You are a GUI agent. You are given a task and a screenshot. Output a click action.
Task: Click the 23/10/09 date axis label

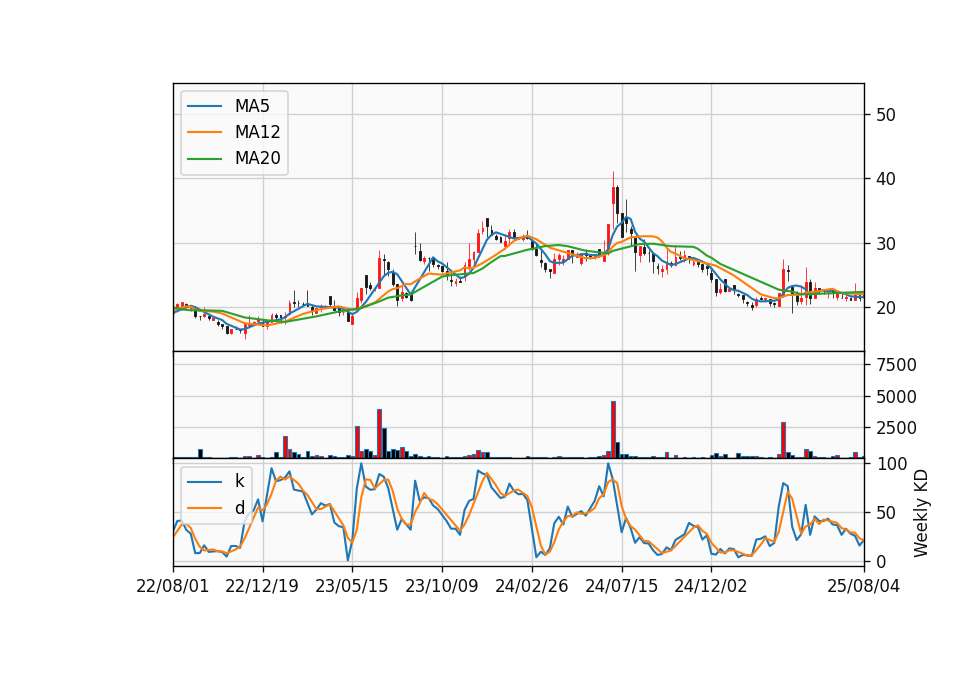(x=441, y=586)
